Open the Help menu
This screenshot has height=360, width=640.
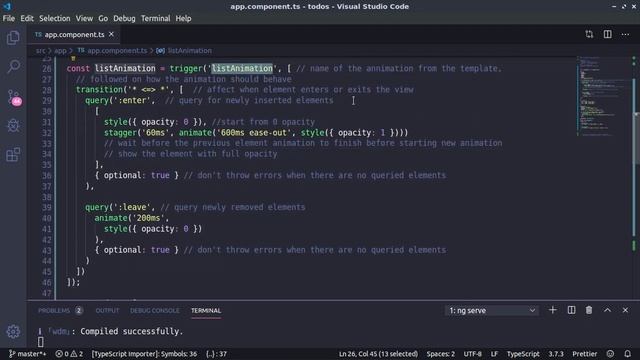pyautogui.click(x=183, y=18)
